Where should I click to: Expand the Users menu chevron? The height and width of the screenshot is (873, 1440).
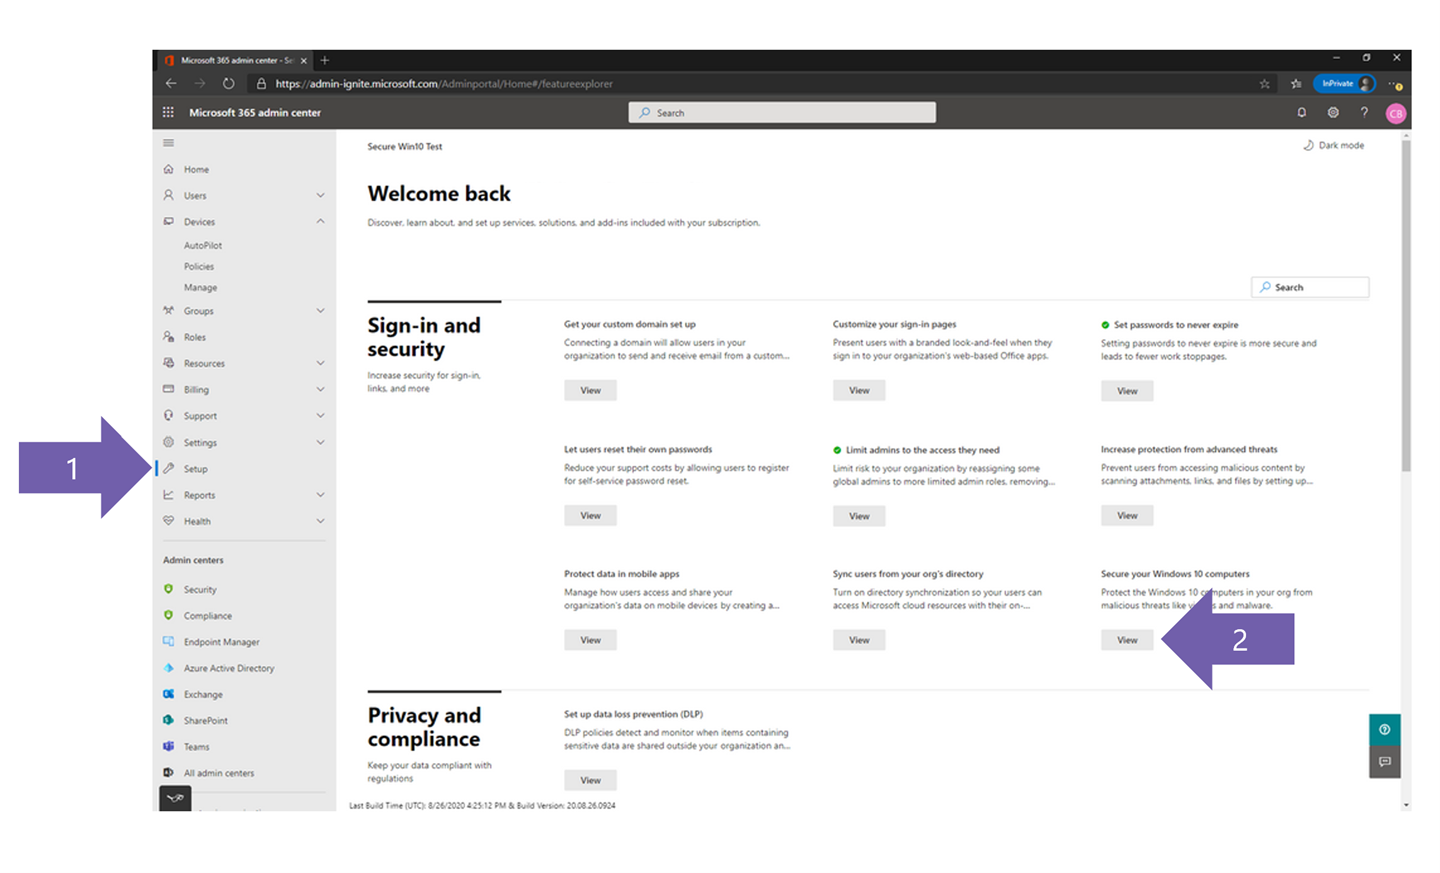(x=320, y=195)
